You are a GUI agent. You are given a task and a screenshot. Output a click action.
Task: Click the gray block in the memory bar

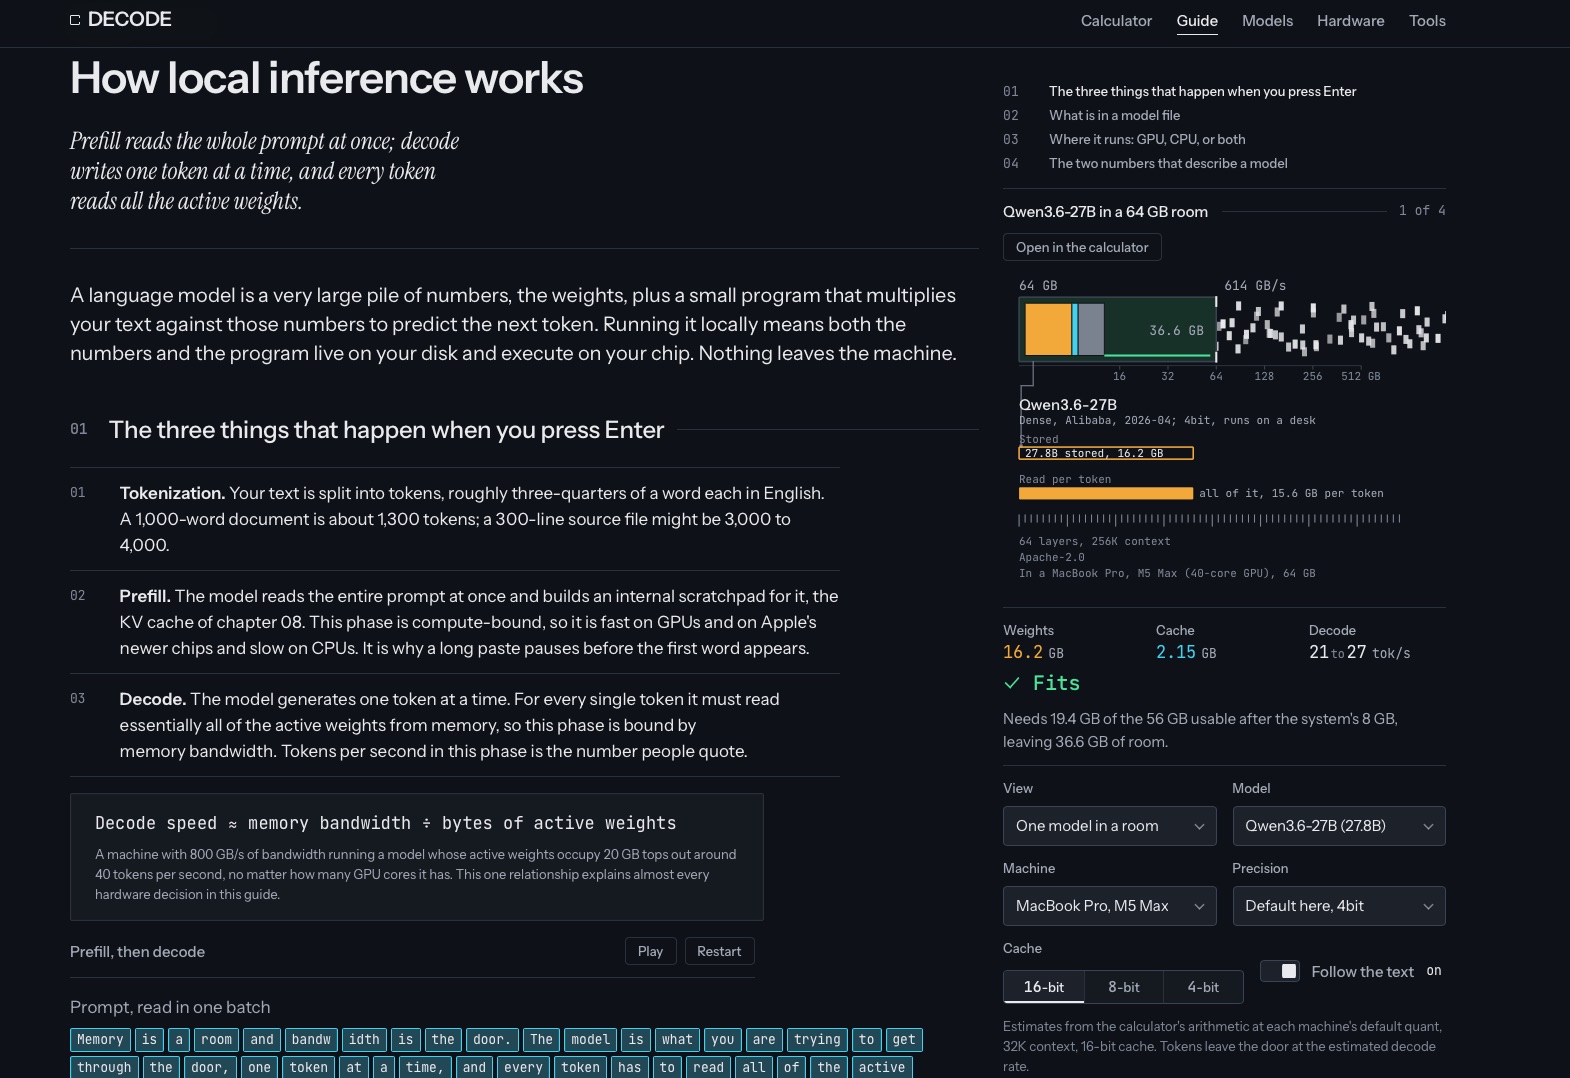[1091, 329]
